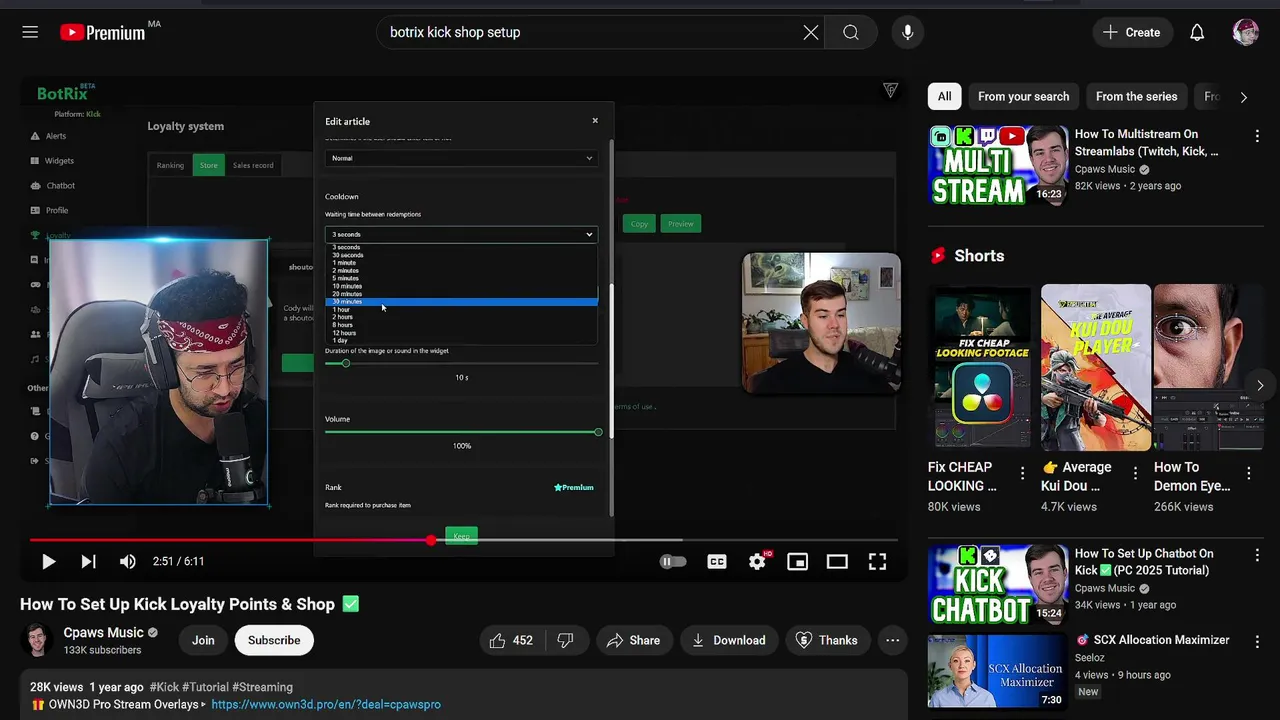Open the player settings gear

757,562
